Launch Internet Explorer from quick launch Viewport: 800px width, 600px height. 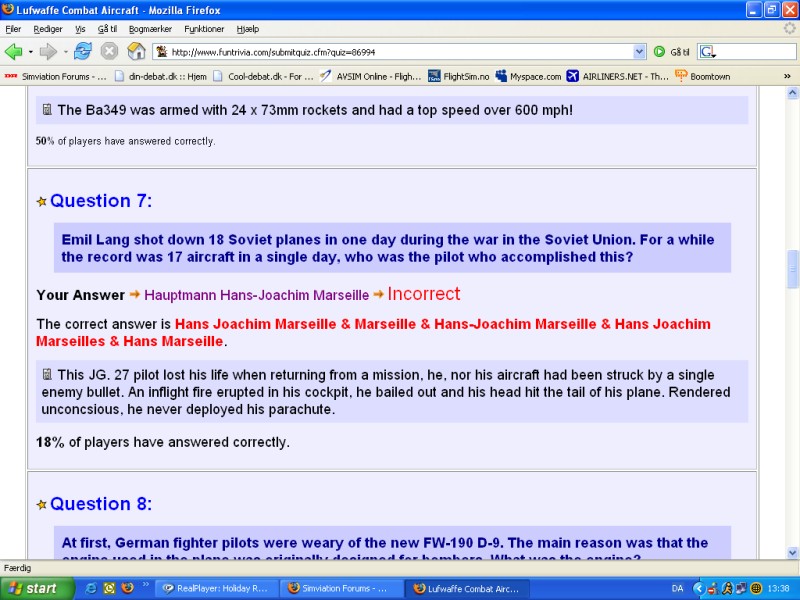91,588
